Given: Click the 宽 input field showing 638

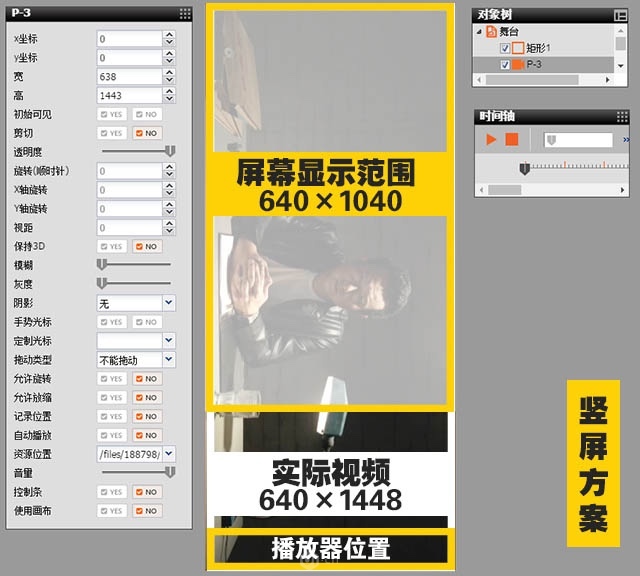Looking at the screenshot, I should pos(129,76).
